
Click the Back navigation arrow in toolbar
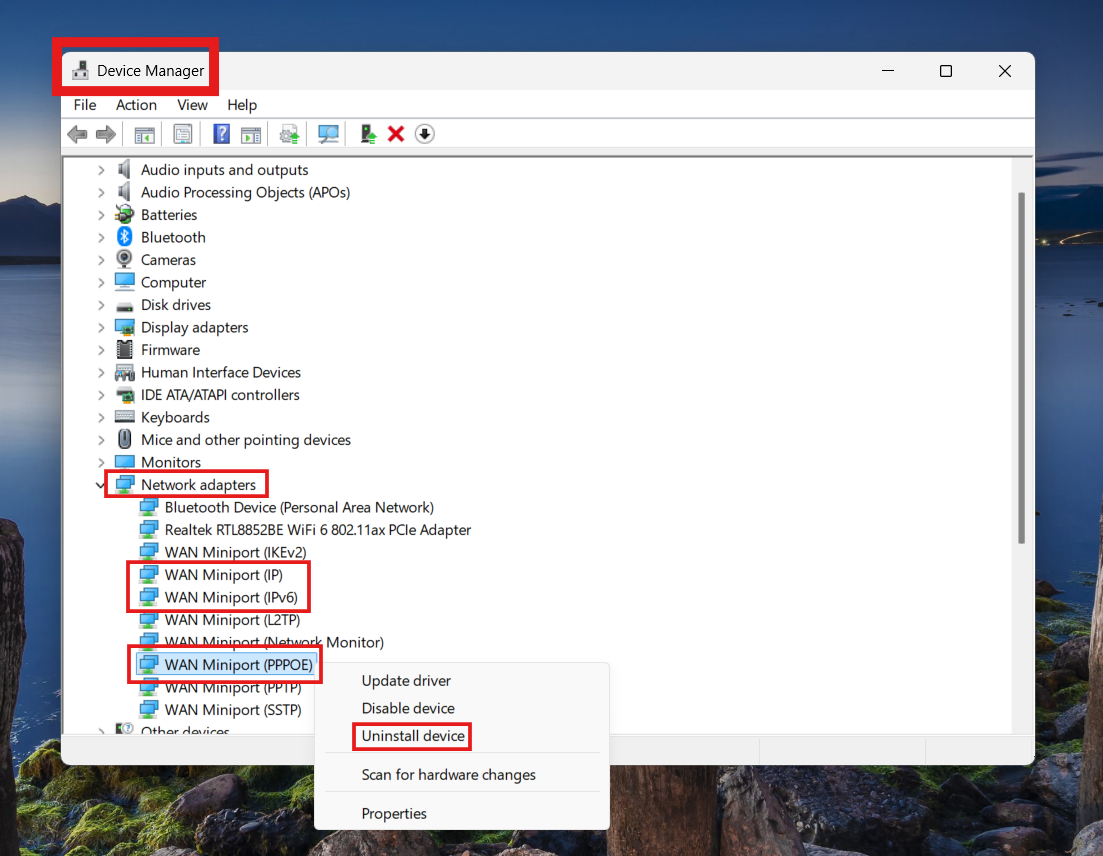(x=78, y=133)
